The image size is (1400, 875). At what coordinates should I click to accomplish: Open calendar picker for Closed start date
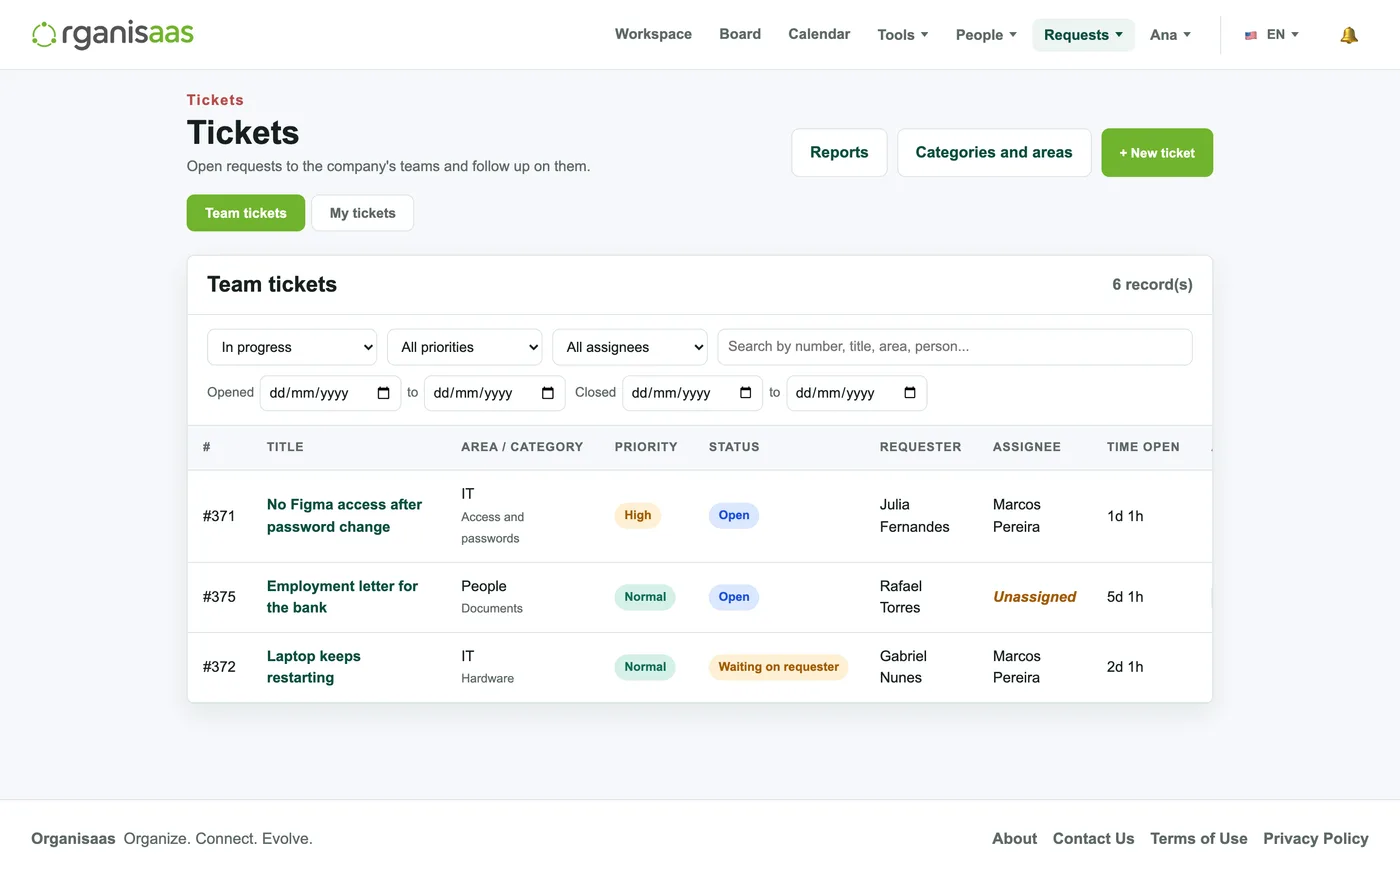point(745,393)
